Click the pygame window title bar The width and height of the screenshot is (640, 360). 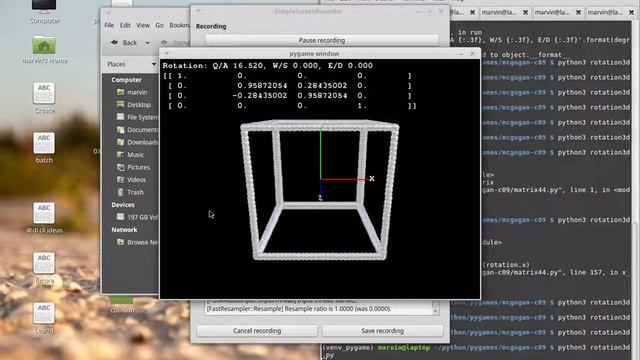tap(314, 53)
